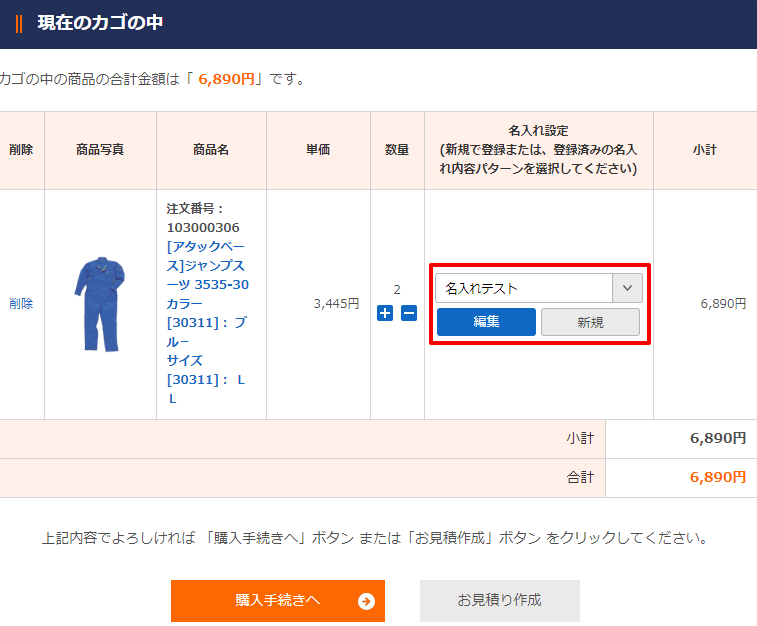Proceed with the orange 購入手続きへ button text
Screen dimensions: 757x626
(x=278, y=600)
